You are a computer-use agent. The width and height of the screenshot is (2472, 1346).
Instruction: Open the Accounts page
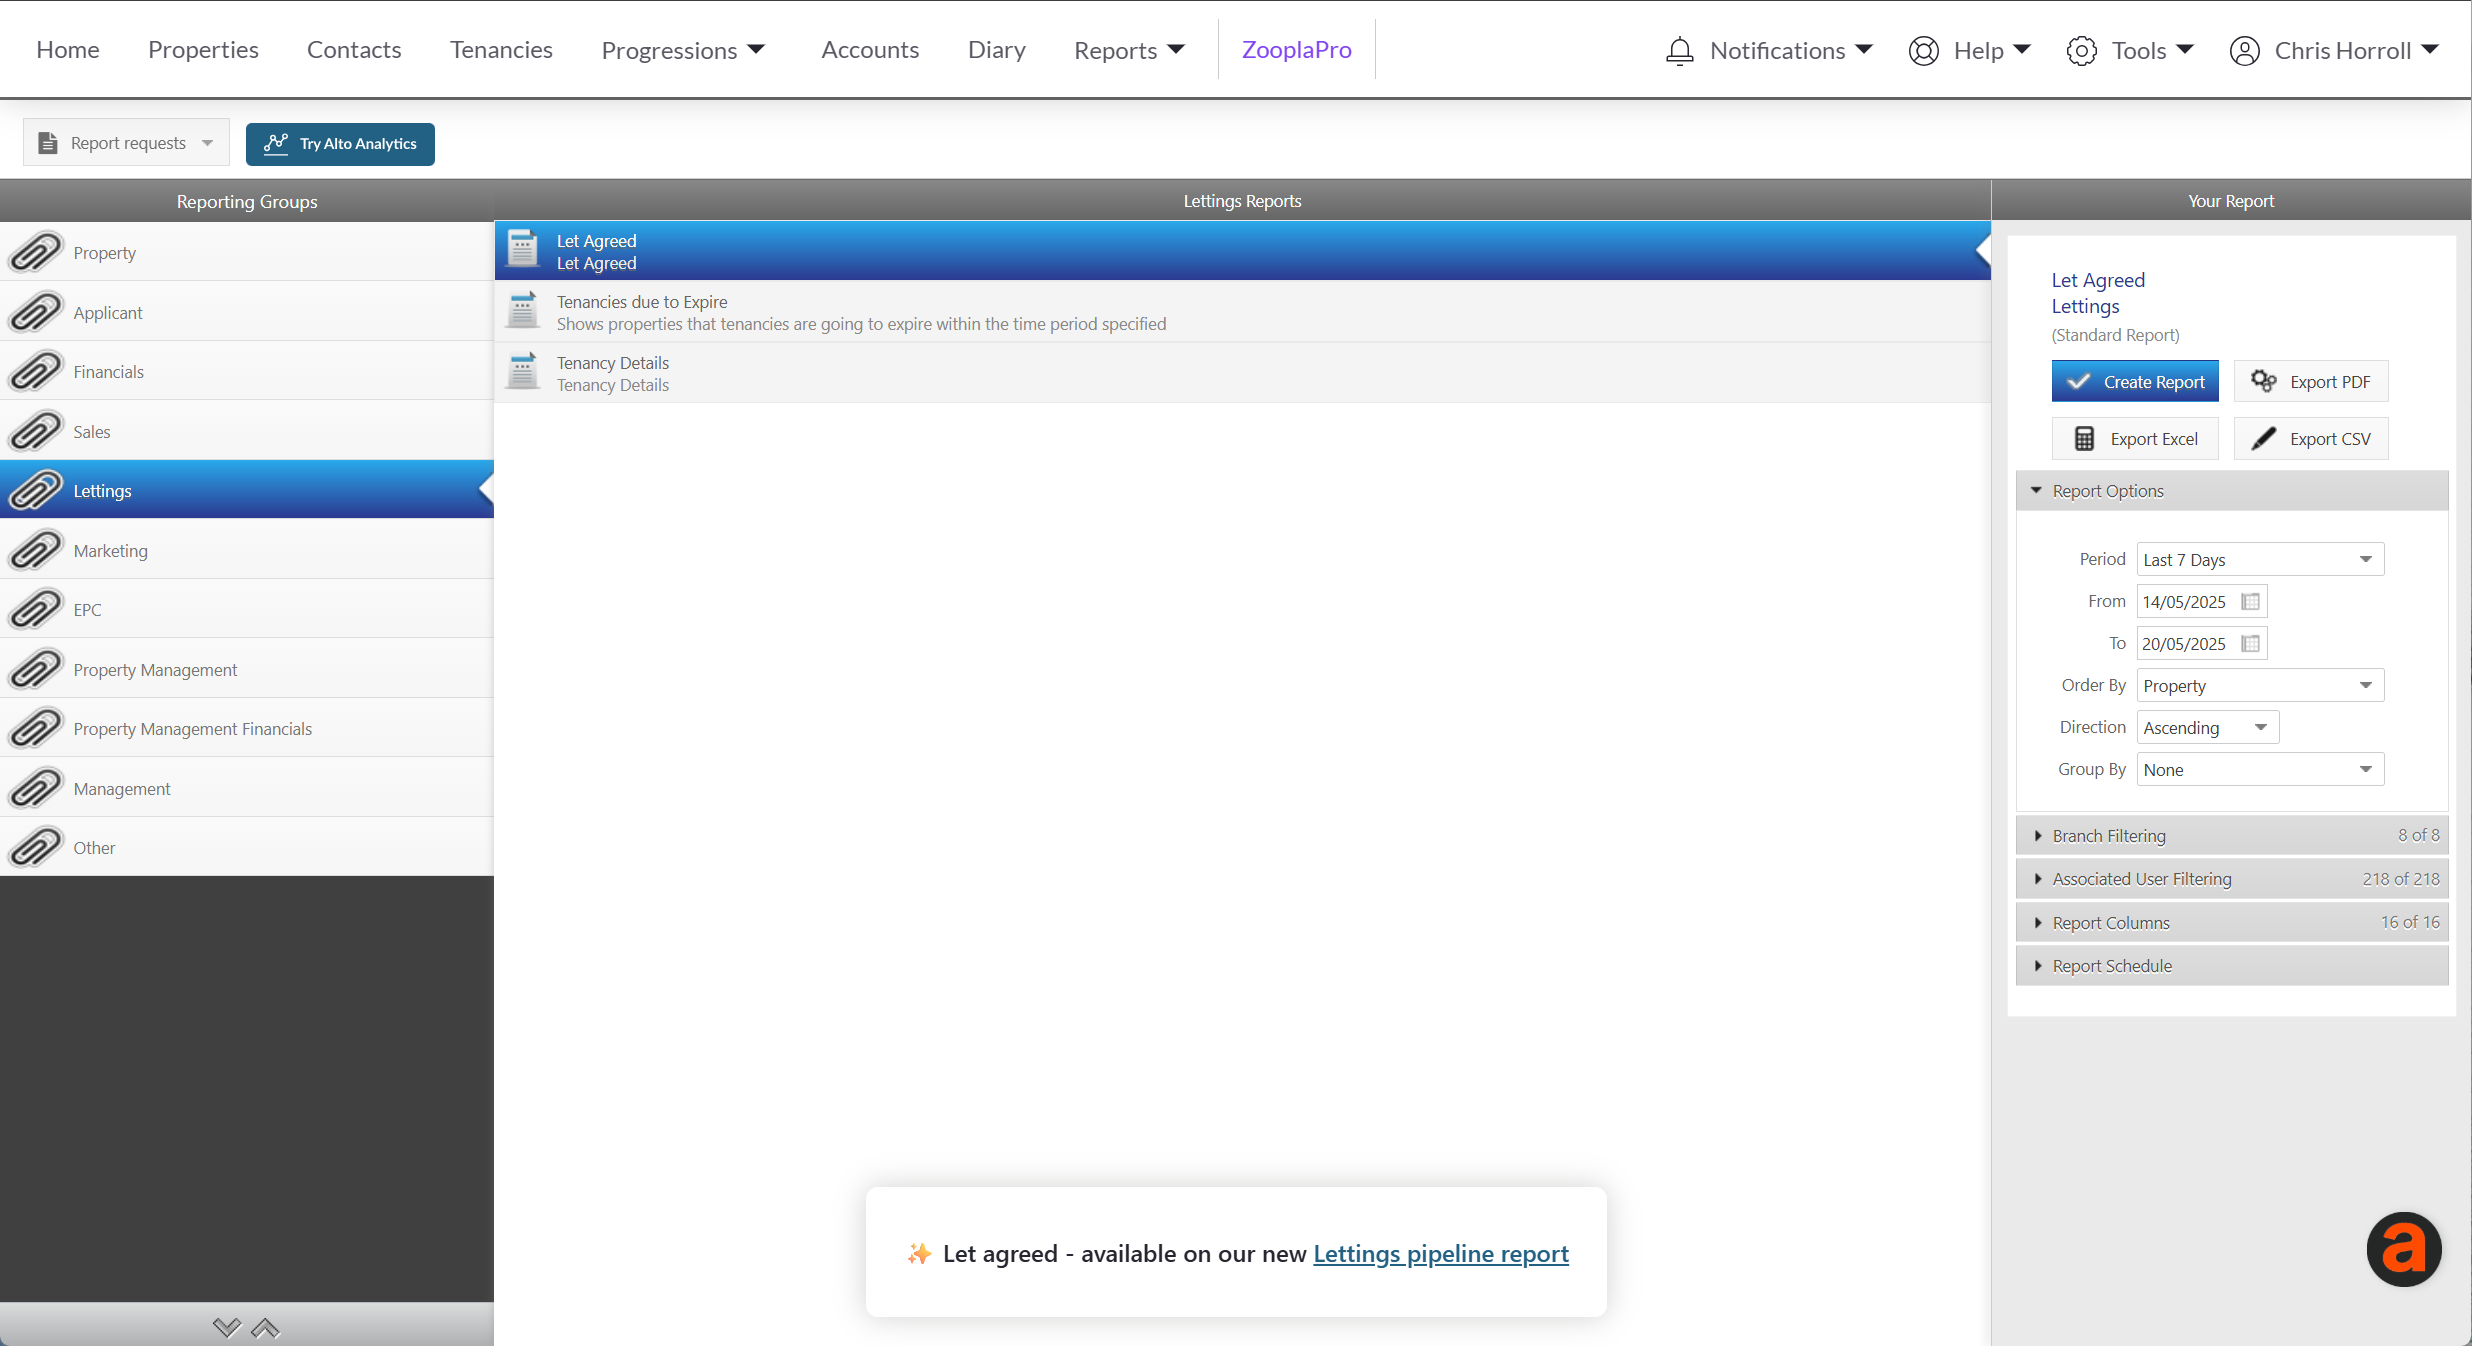(870, 49)
